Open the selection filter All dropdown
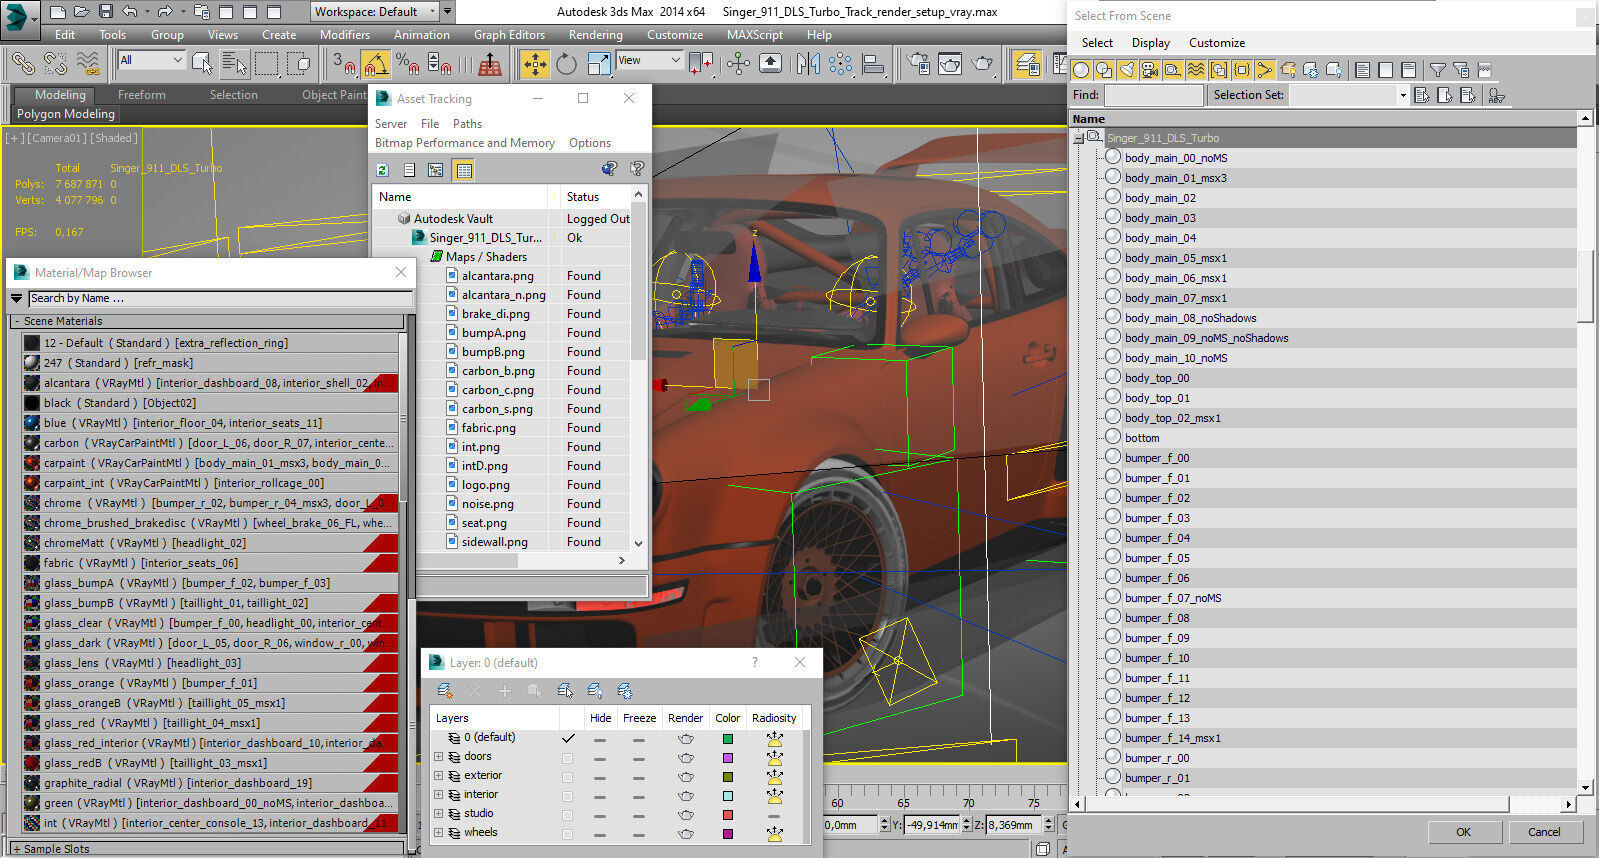Image resolution: width=1599 pixels, height=858 pixels. (152, 60)
